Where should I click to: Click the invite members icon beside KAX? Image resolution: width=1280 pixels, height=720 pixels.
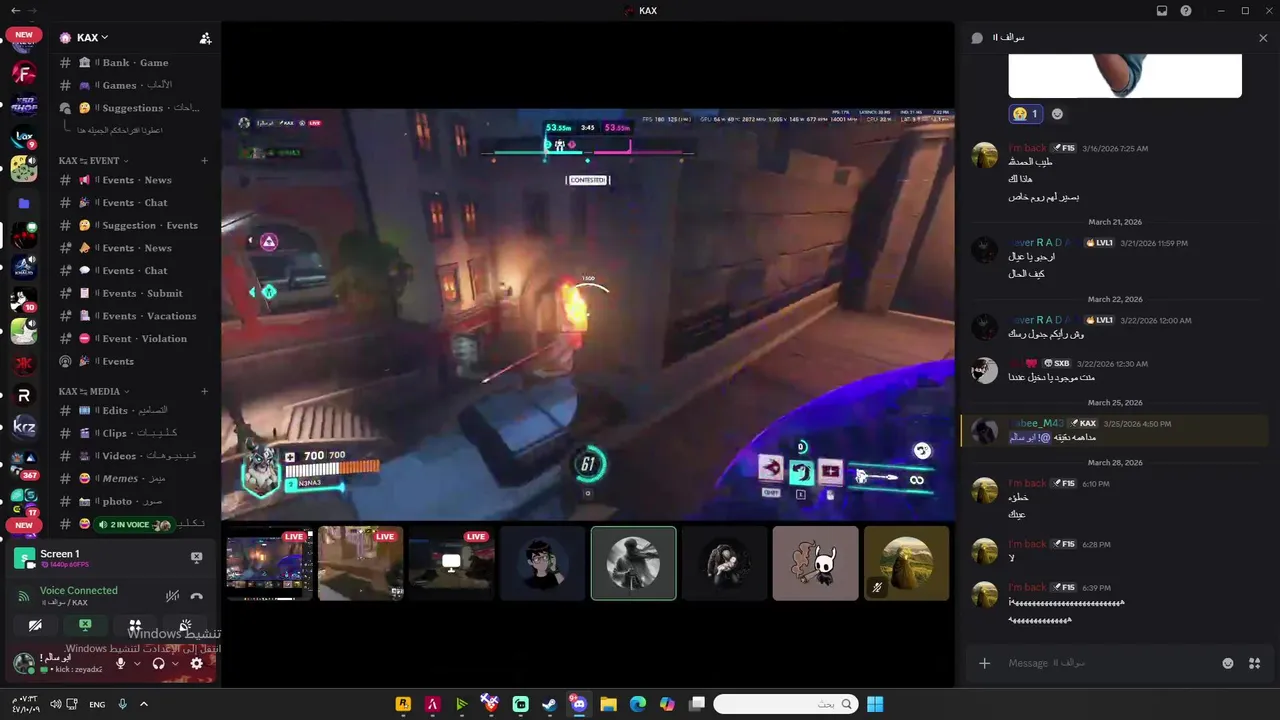(205, 38)
